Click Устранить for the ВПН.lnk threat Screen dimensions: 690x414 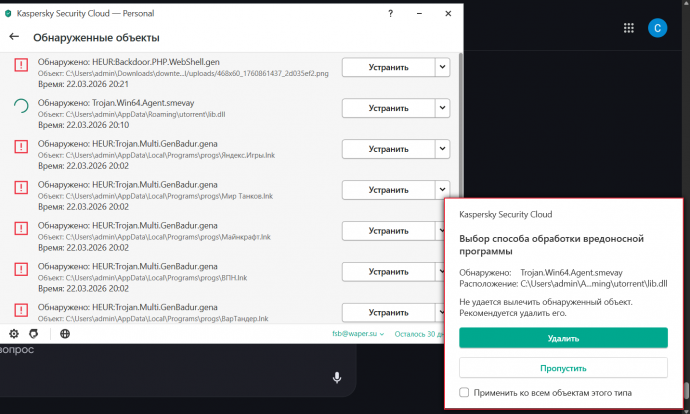[388, 271]
